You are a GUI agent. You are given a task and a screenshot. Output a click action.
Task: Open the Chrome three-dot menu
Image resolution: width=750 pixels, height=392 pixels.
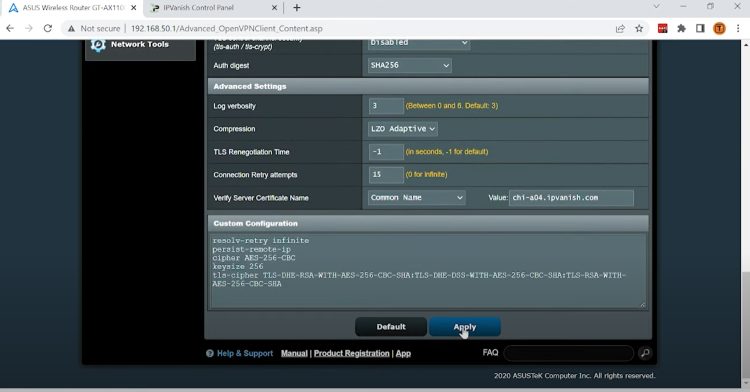coord(738,29)
